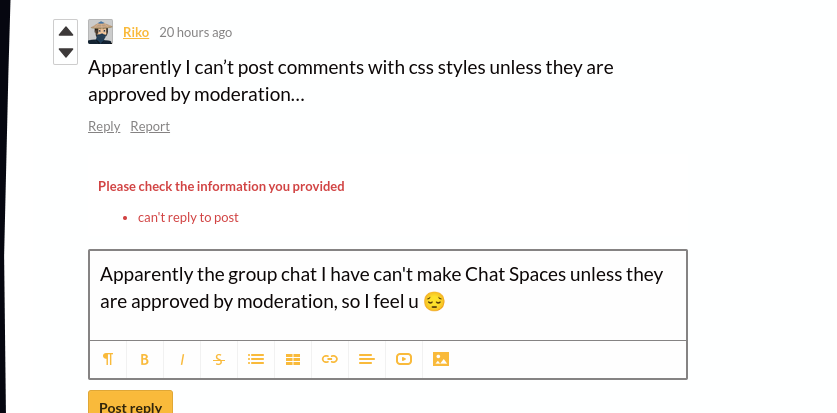Click the 'can't reply to post' error

[x=188, y=217]
